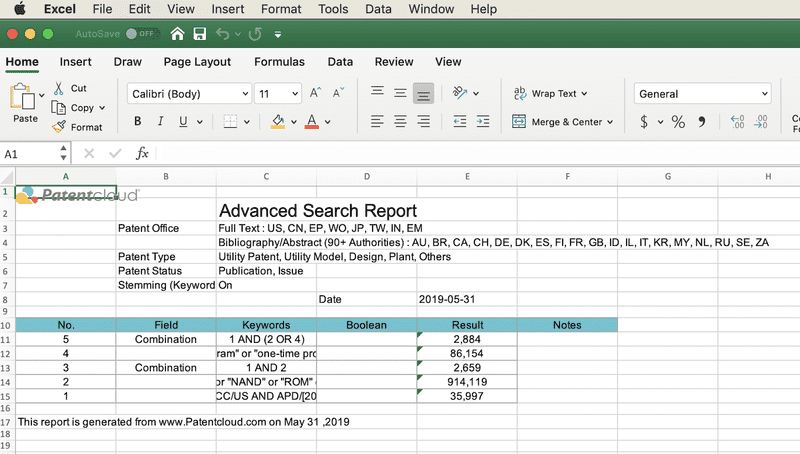Screen dimensions: 800x454
Task: Click the Insert Function fx icon
Action: pyautogui.click(x=142, y=154)
